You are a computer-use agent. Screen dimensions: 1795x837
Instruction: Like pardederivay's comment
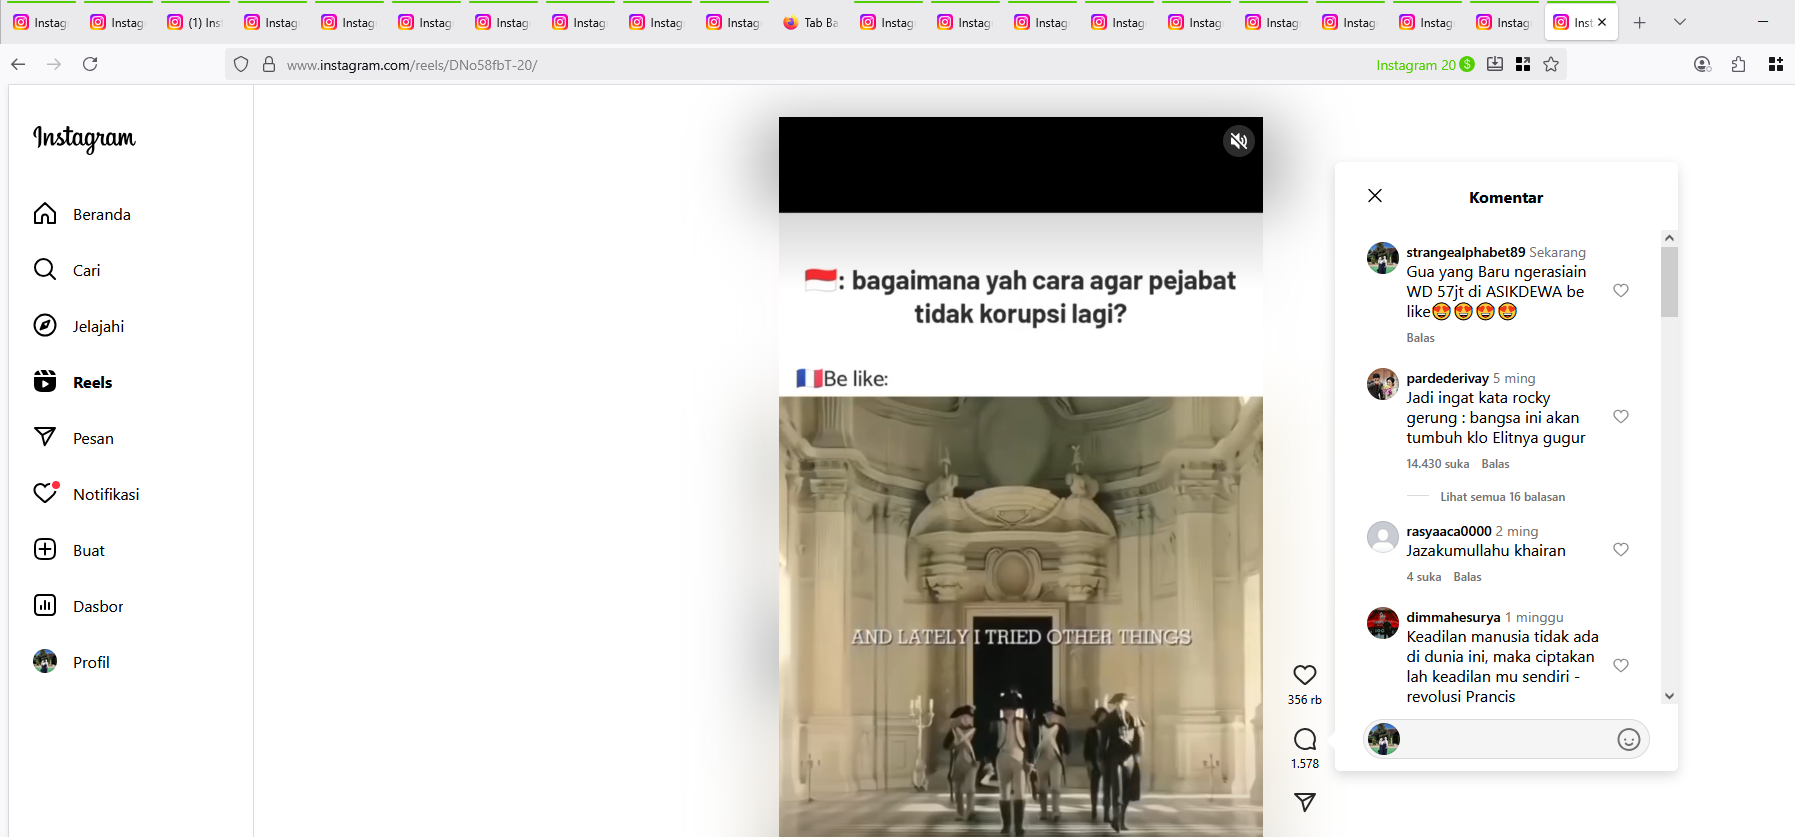coord(1621,417)
